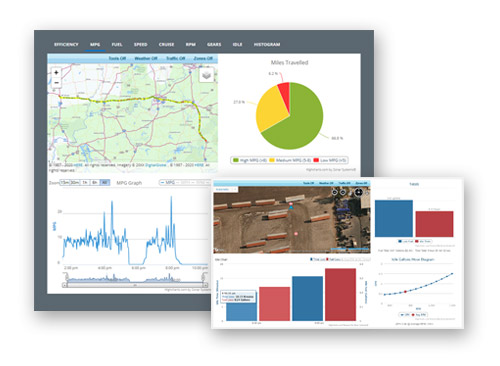500x366 pixels.
Task: Zoom in on the route map
Action: tap(56, 72)
